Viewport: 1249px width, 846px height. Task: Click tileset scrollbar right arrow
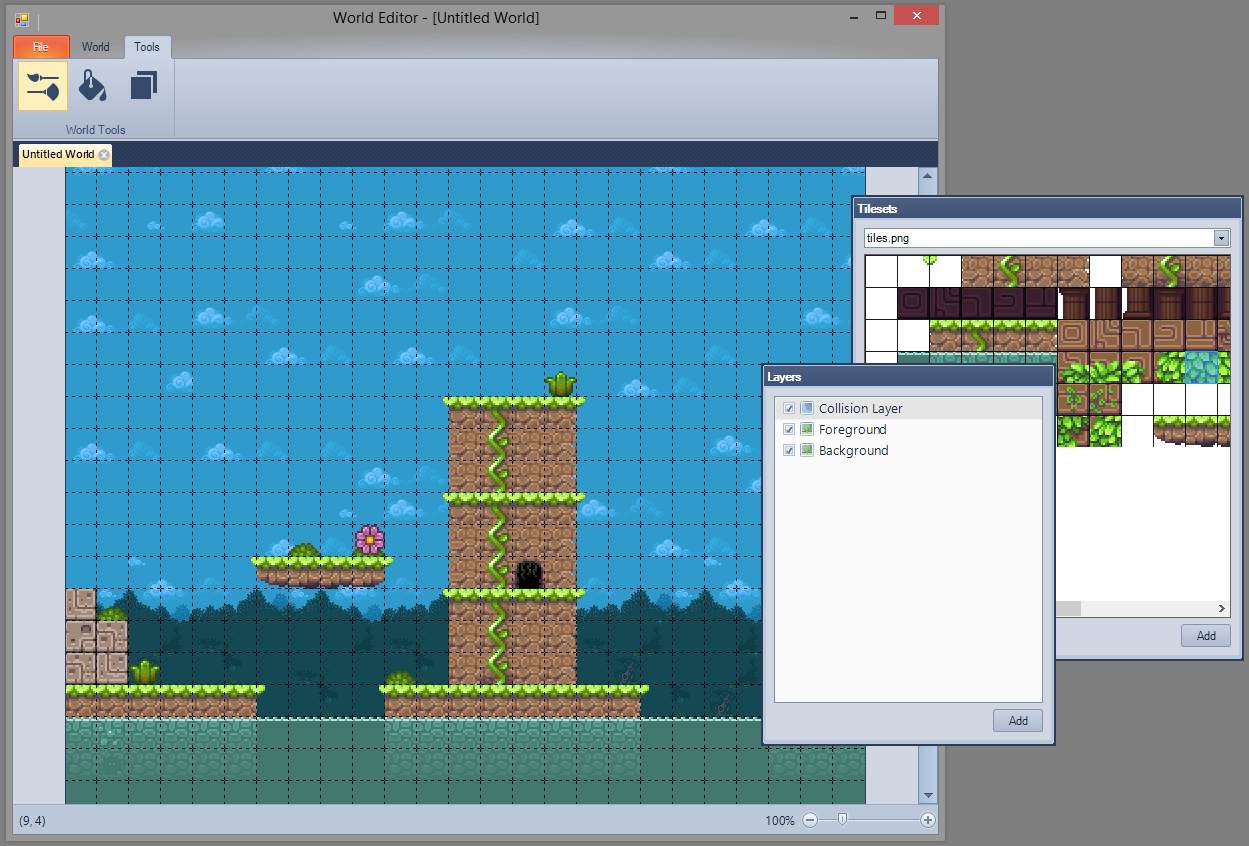pos(1222,608)
